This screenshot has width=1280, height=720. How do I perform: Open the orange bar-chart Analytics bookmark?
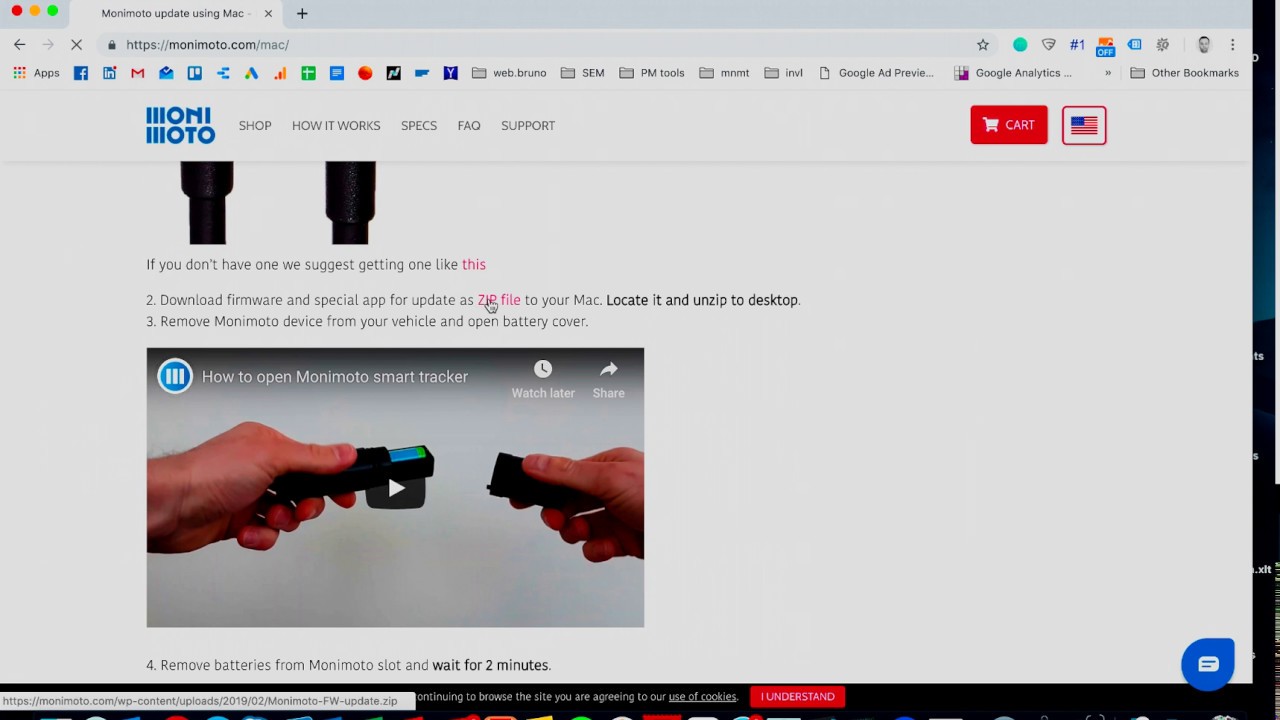[280, 73]
